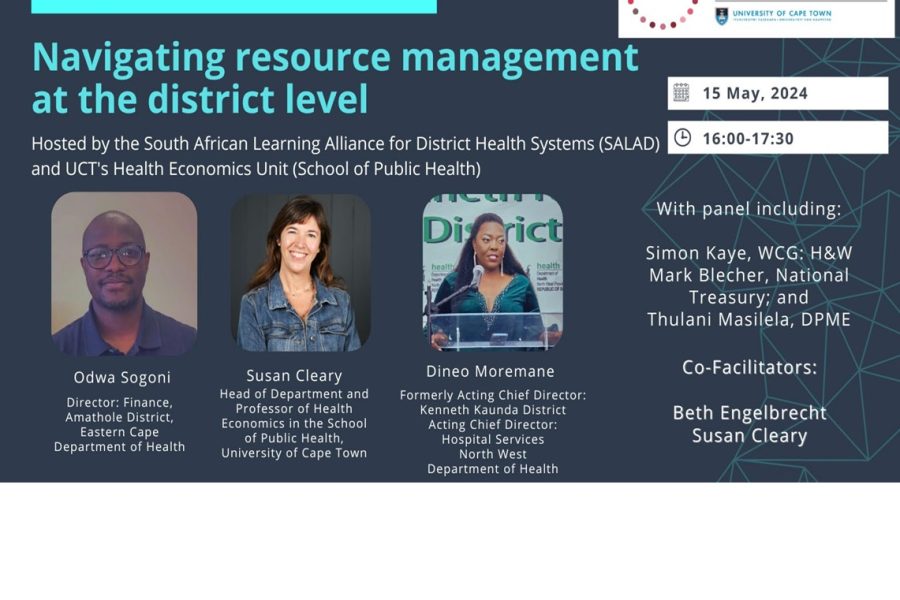Screen dimensions: 900x600
Task: Click the clock icon beside 16:00-17:30
Action: [x=682, y=138]
